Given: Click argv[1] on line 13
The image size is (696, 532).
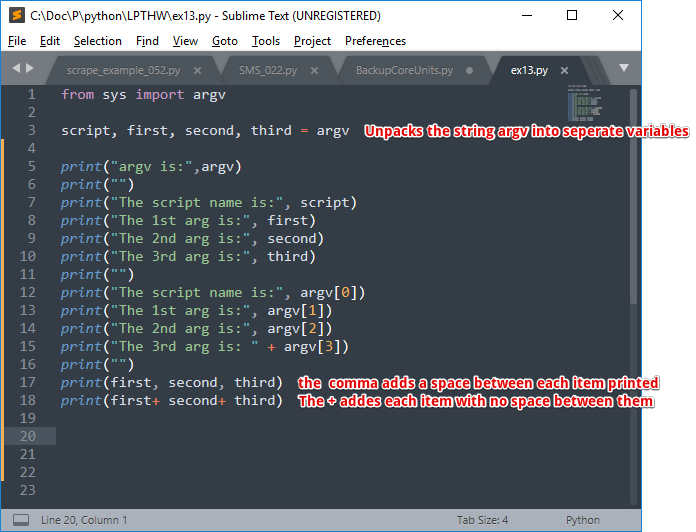Looking at the screenshot, I should pos(296,311).
